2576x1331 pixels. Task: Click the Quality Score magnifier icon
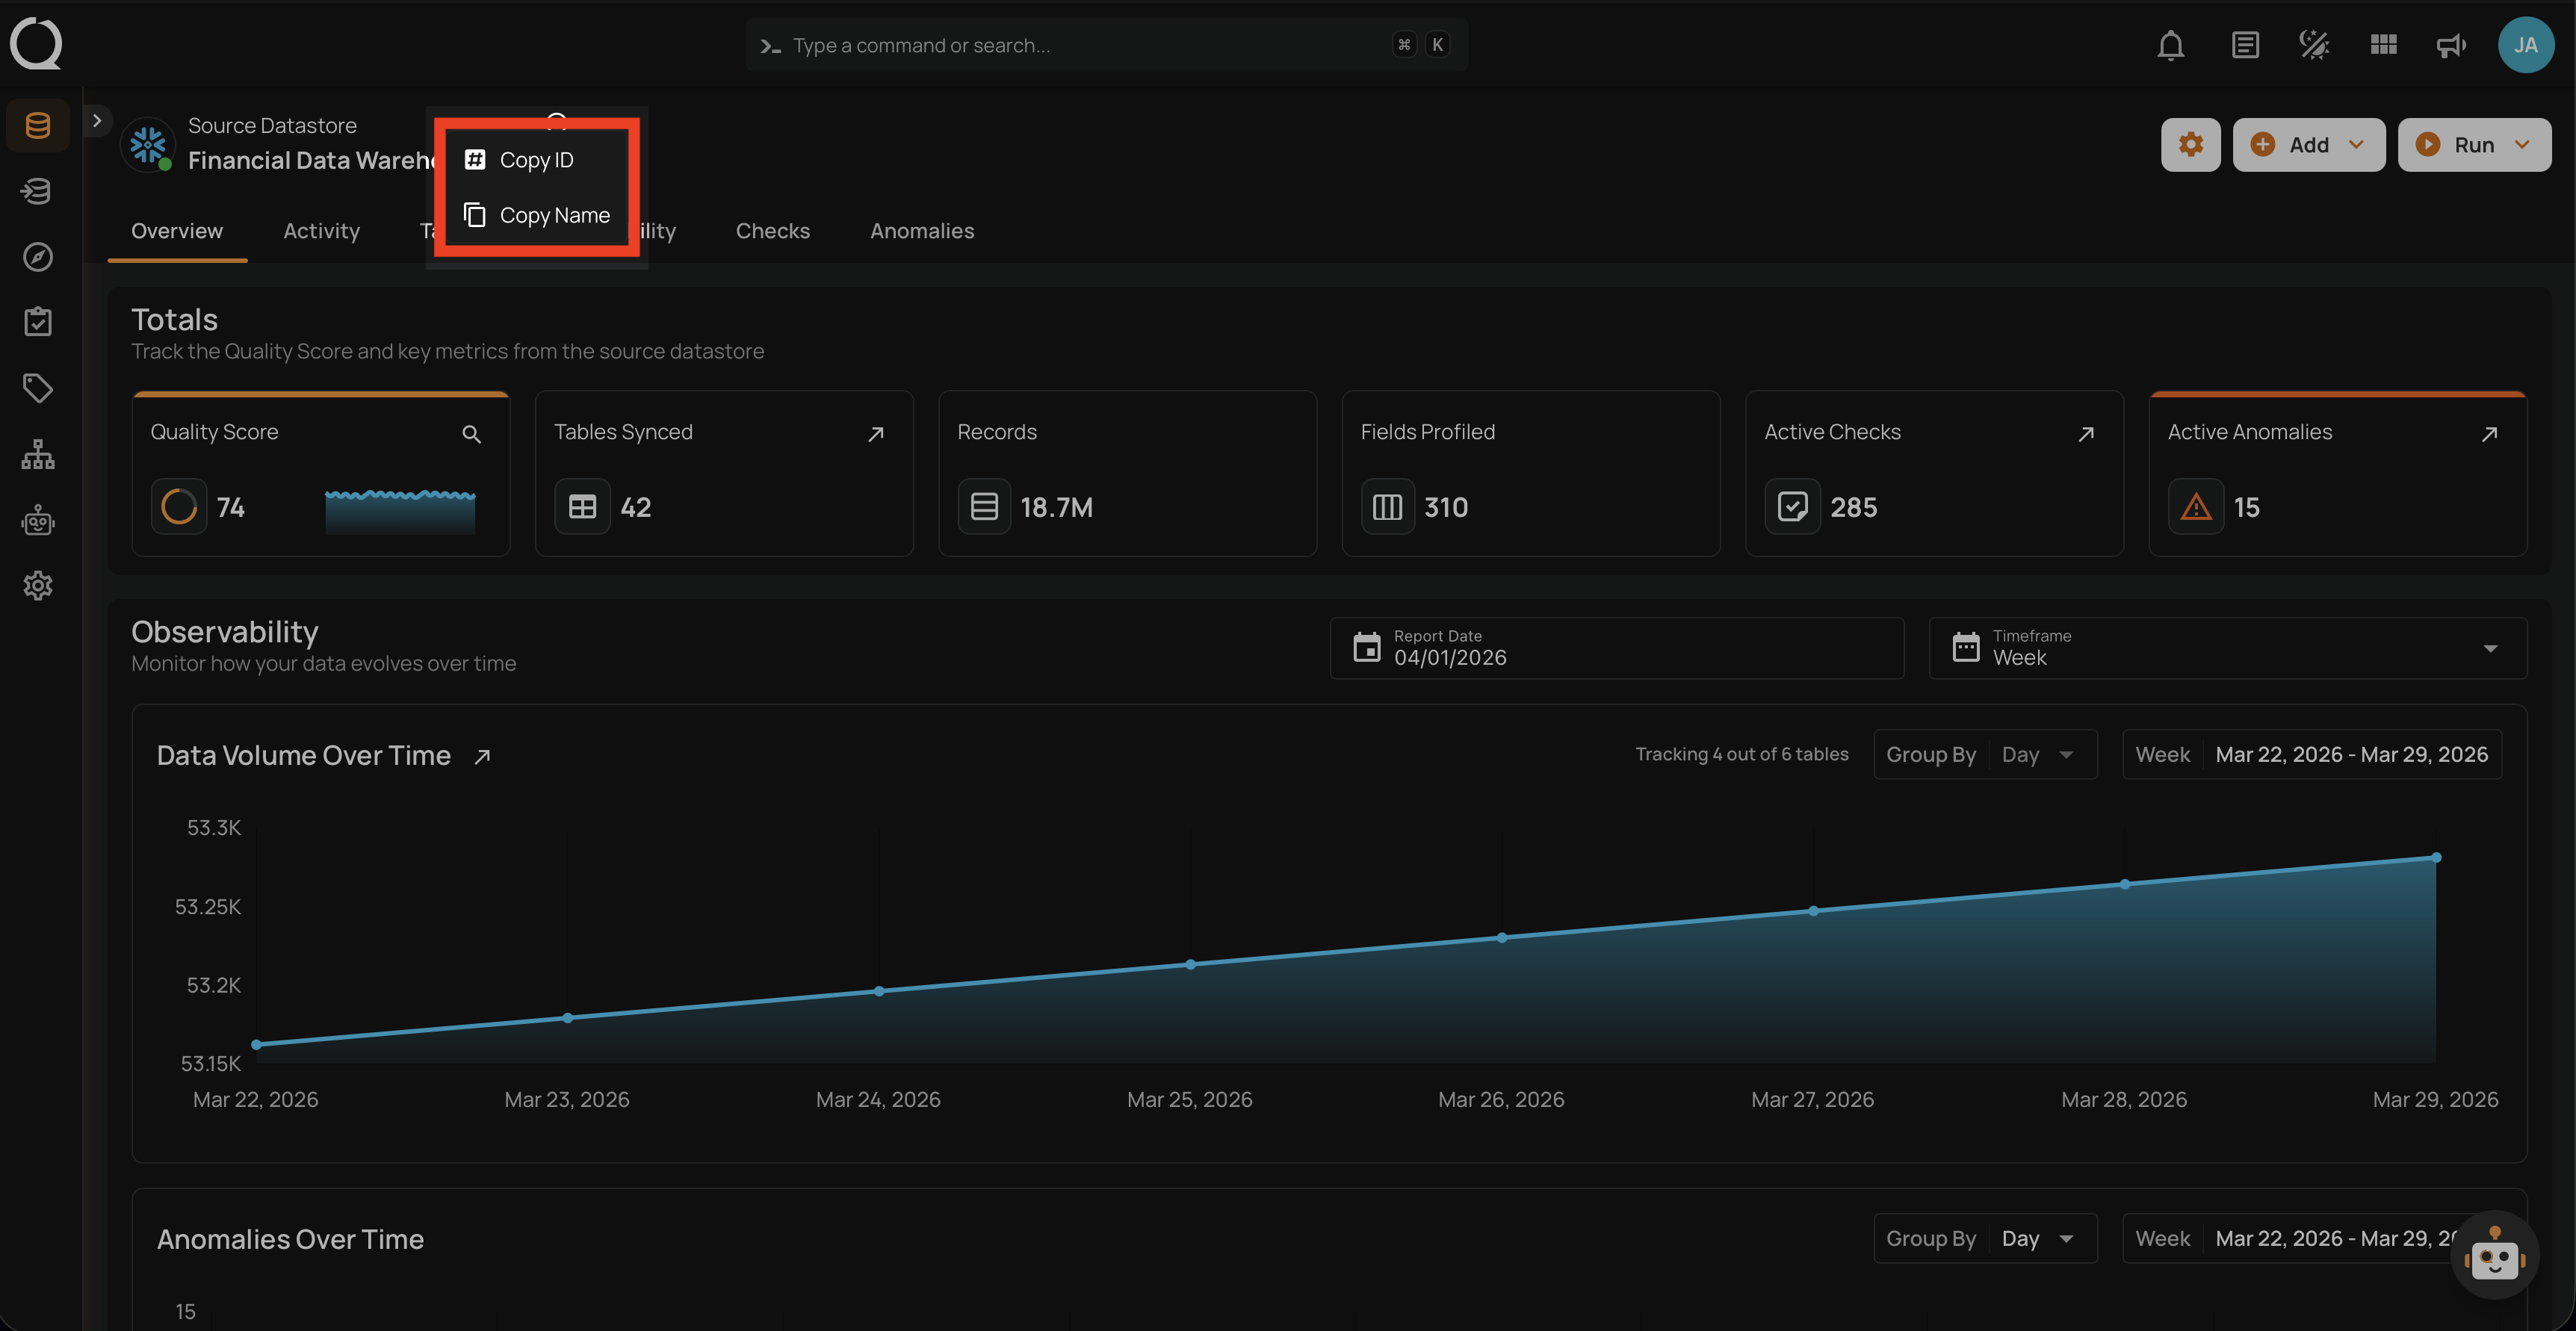(471, 434)
